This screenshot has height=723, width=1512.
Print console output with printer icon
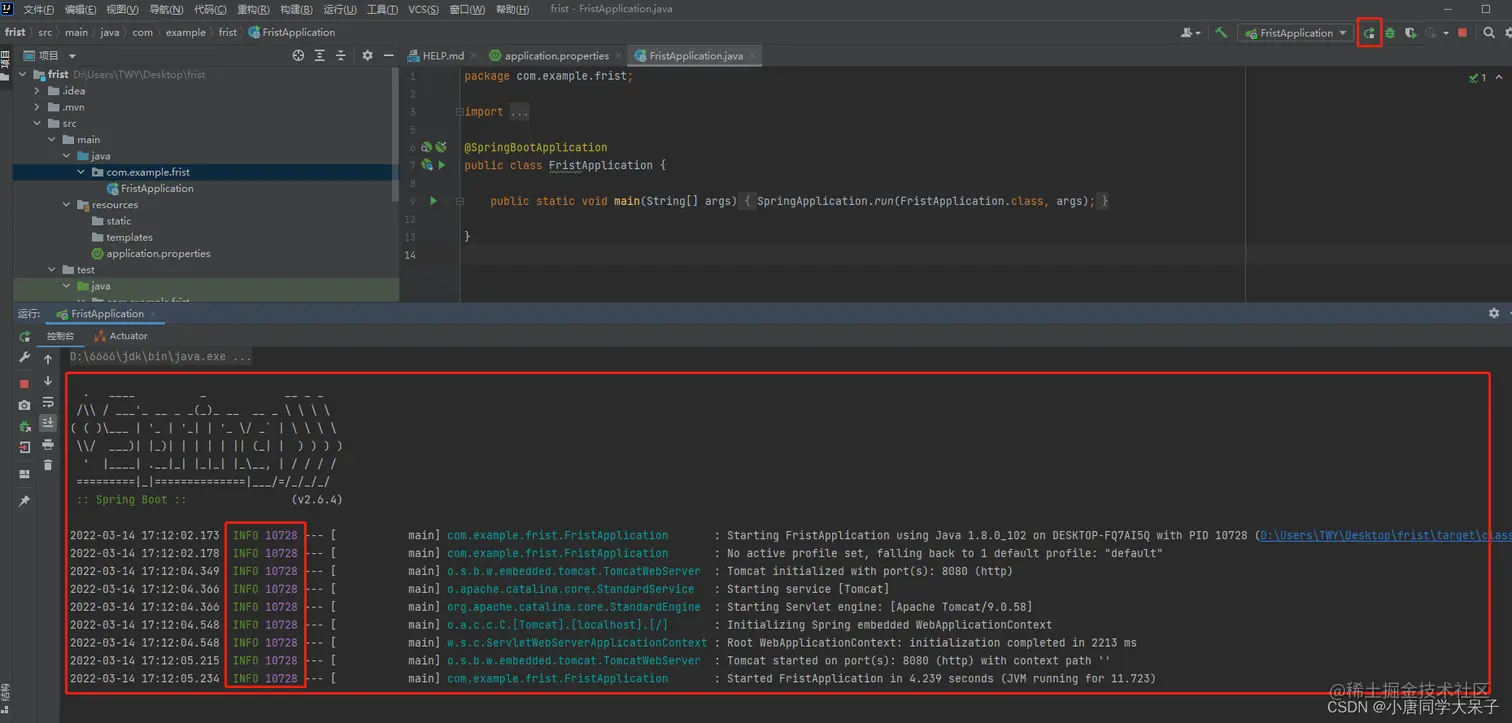coord(48,444)
